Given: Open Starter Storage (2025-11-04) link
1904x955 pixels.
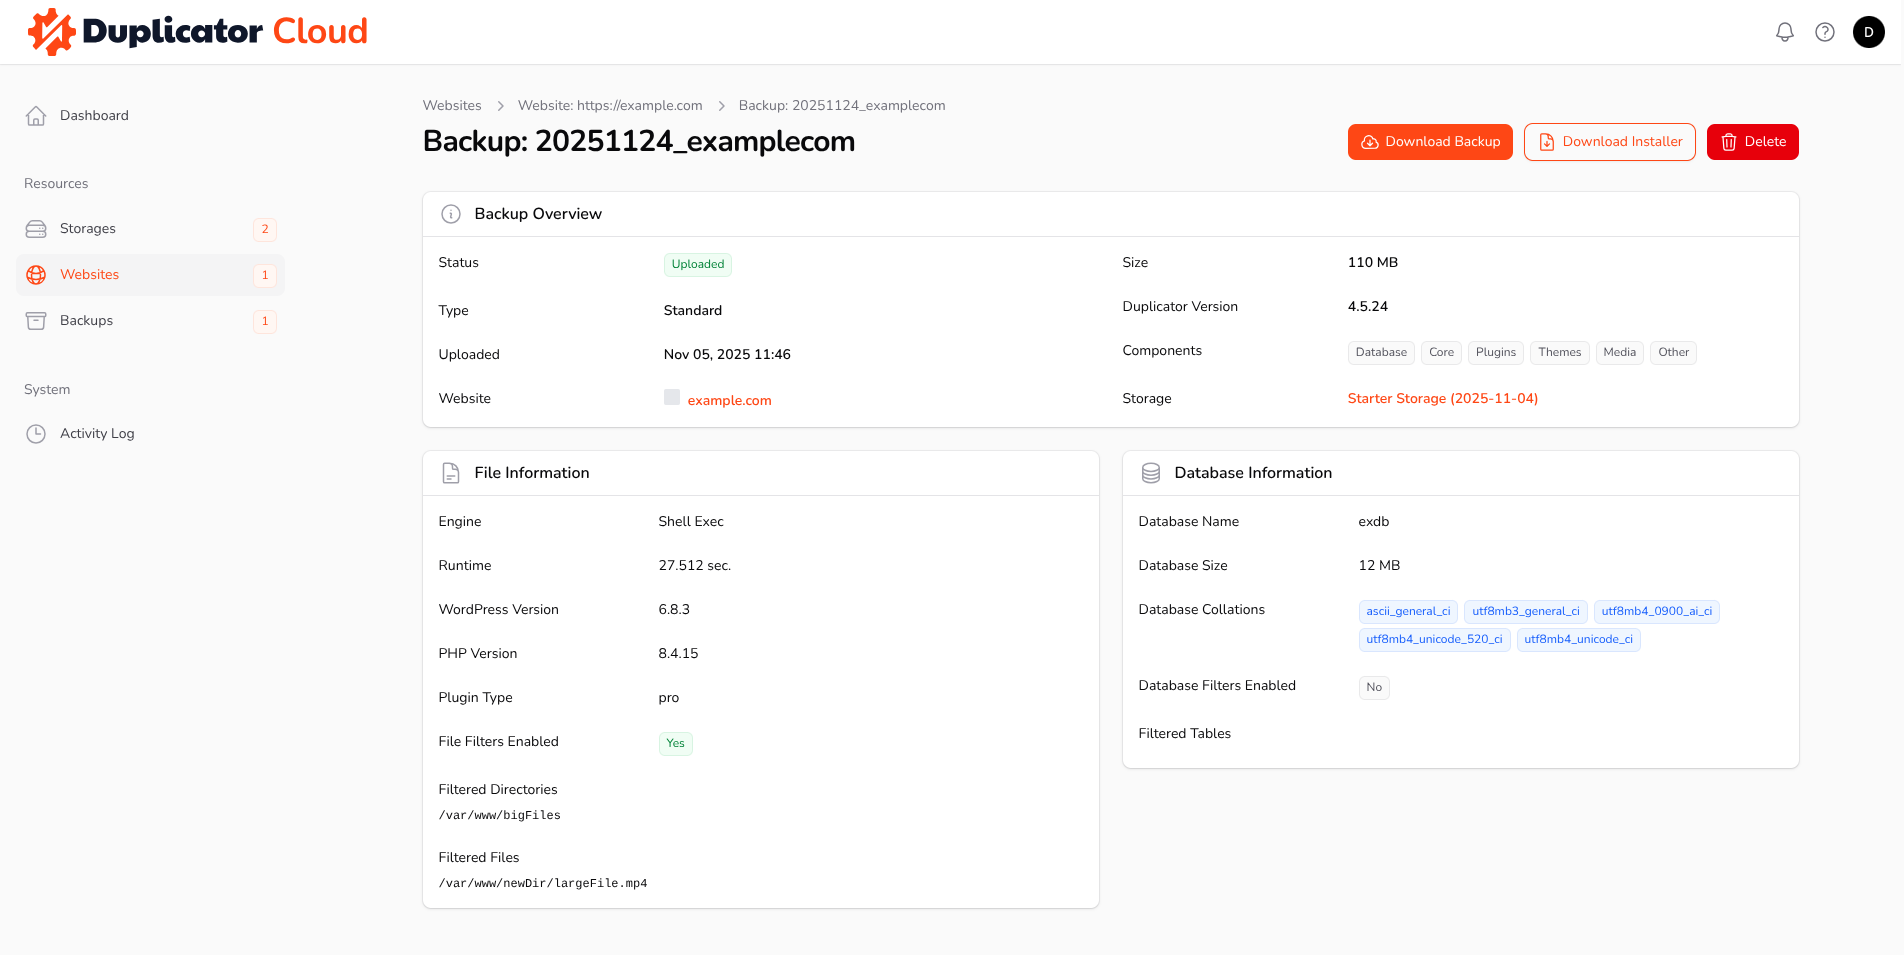Looking at the screenshot, I should [x=1442, y=398].
